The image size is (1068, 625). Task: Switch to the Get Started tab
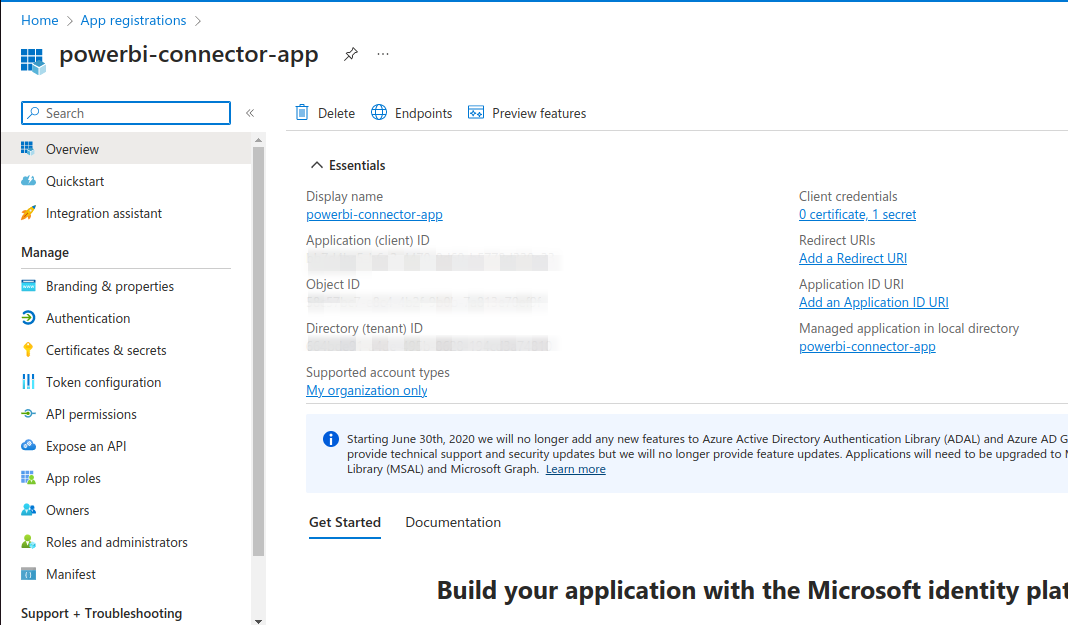point(345,522)
